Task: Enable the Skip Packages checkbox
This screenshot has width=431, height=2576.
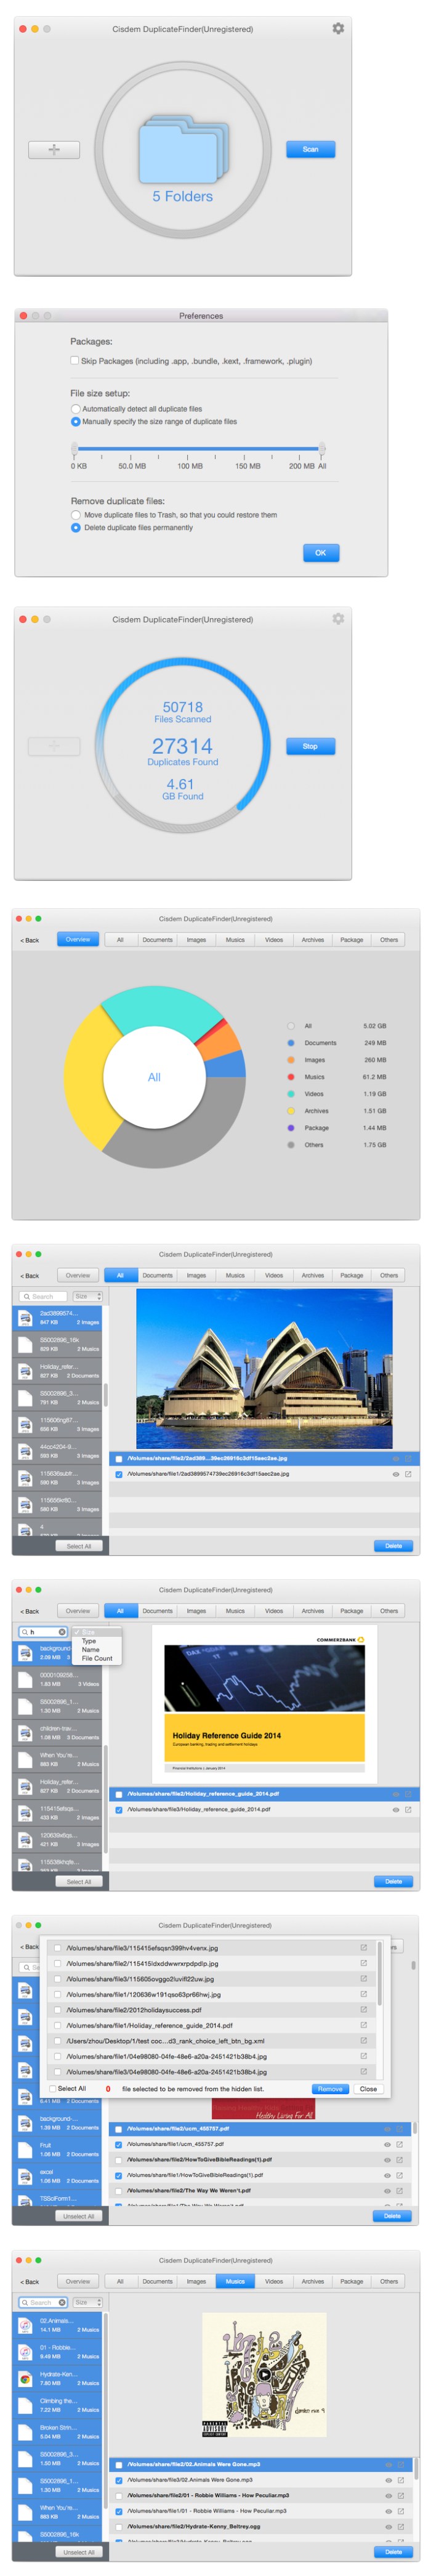Action: (x=75, y=361)
